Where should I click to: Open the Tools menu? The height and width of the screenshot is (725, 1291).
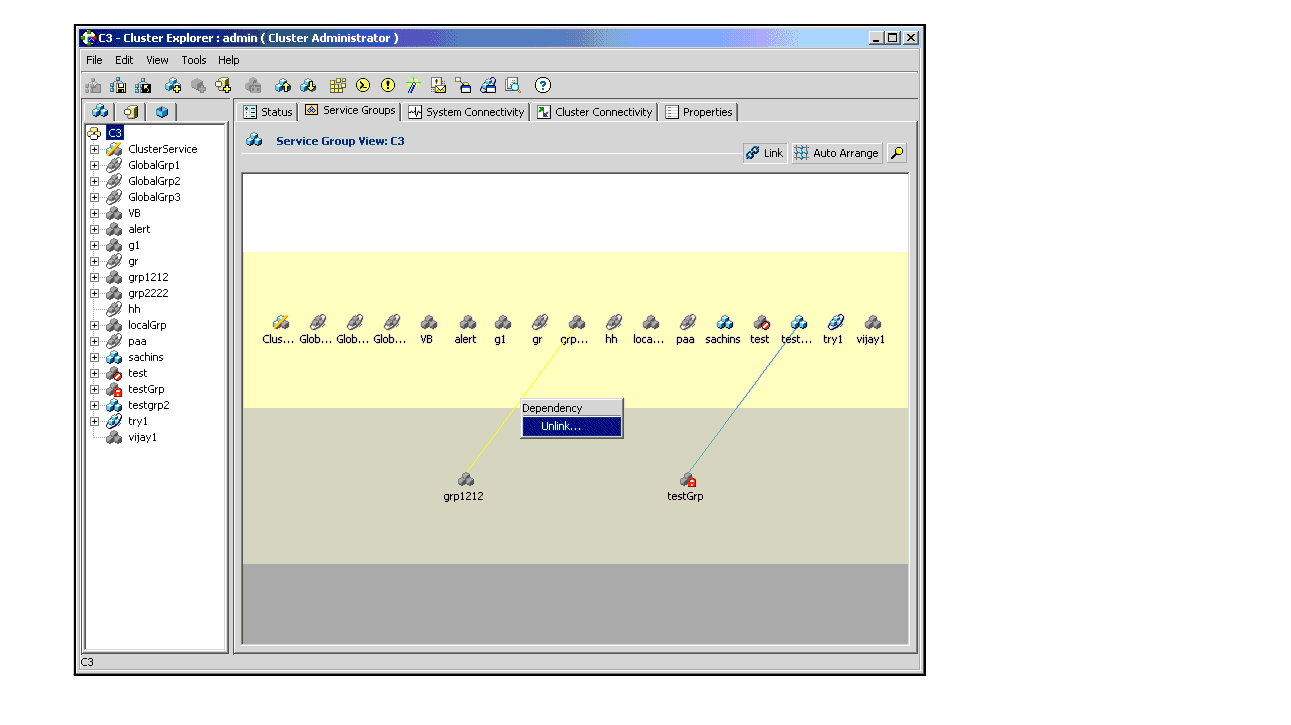(x=193, y=60)
